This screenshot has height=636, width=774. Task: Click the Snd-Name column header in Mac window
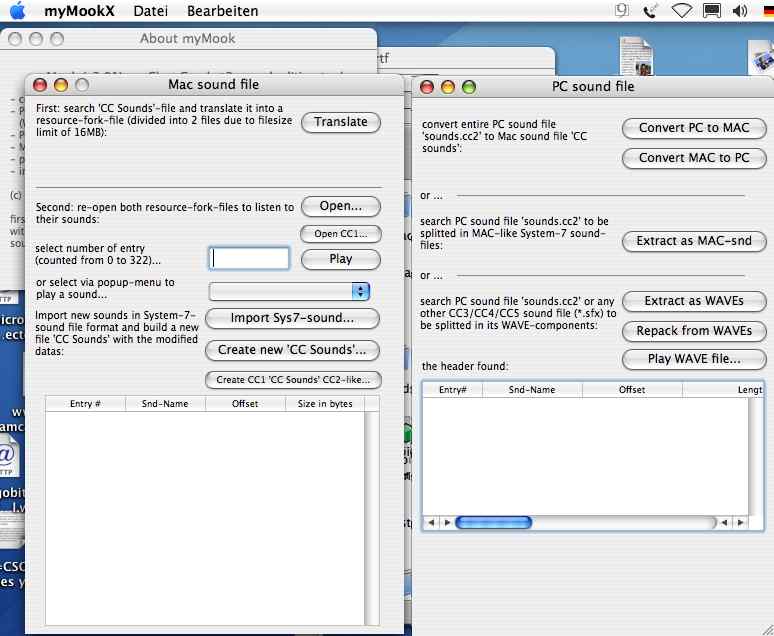tap(165, 403)
